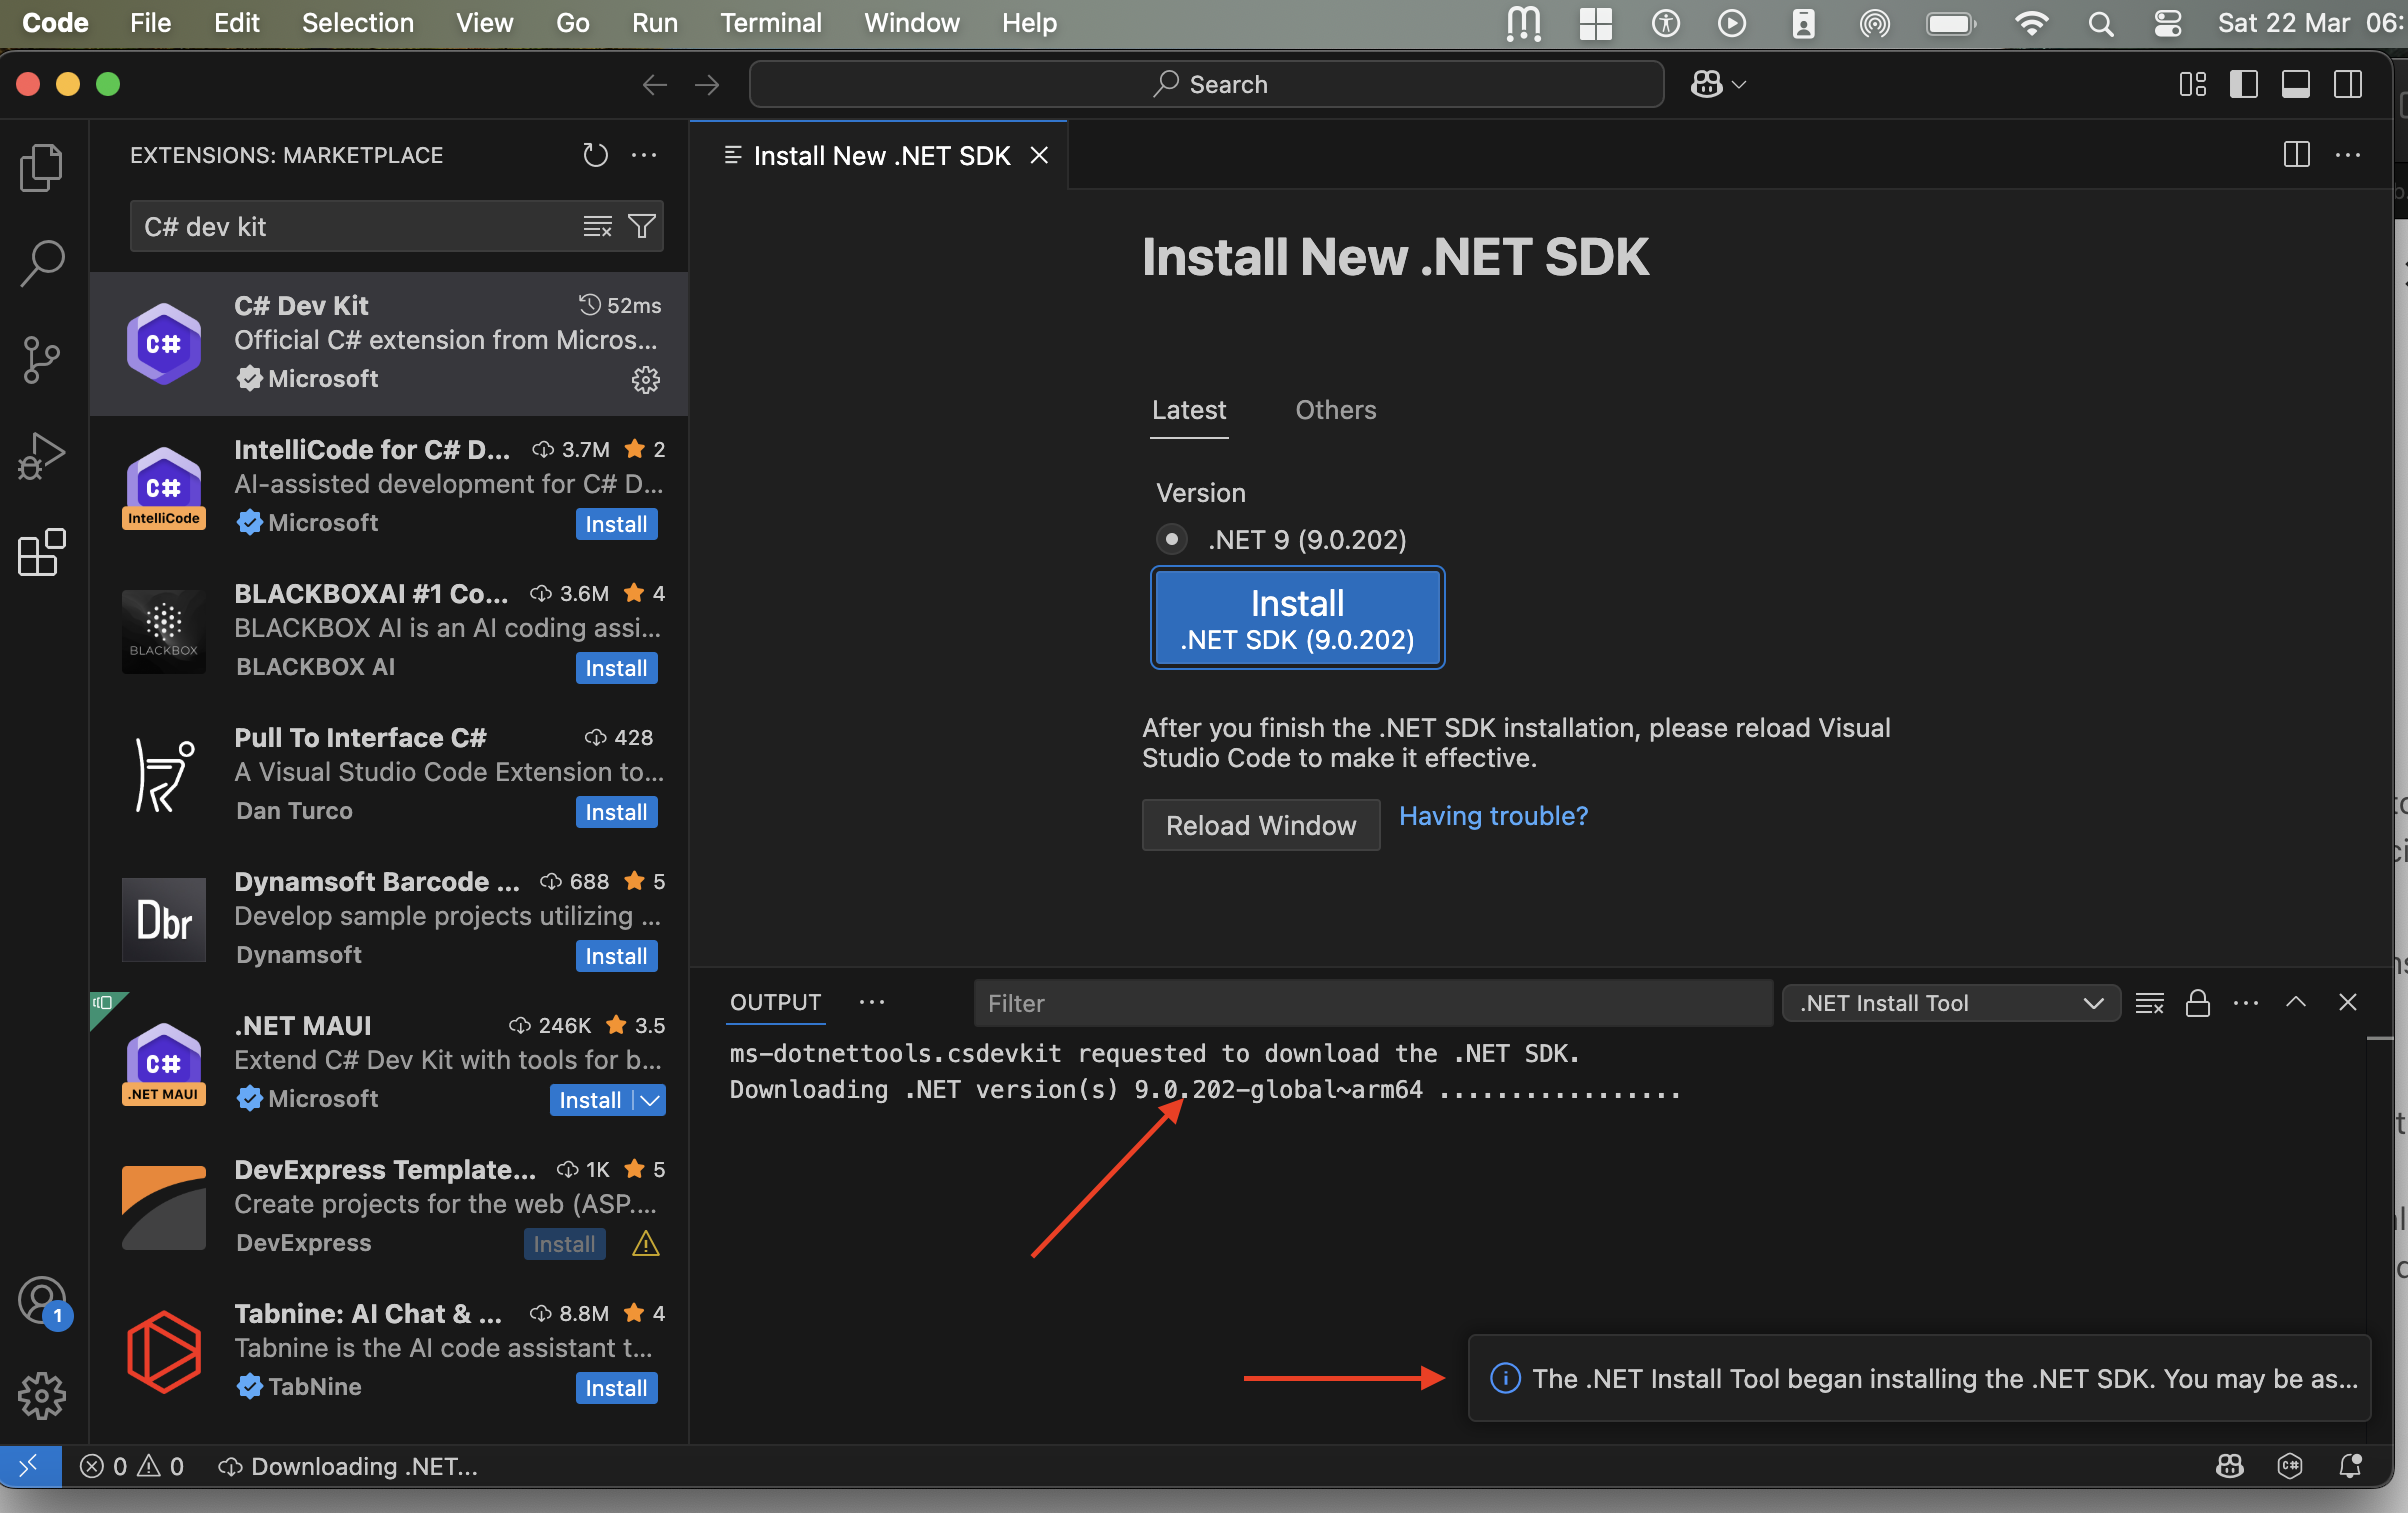Toggle primary side bar visibility
This screenshot has width=2408, height=1513.
(x=2244, y=85)
